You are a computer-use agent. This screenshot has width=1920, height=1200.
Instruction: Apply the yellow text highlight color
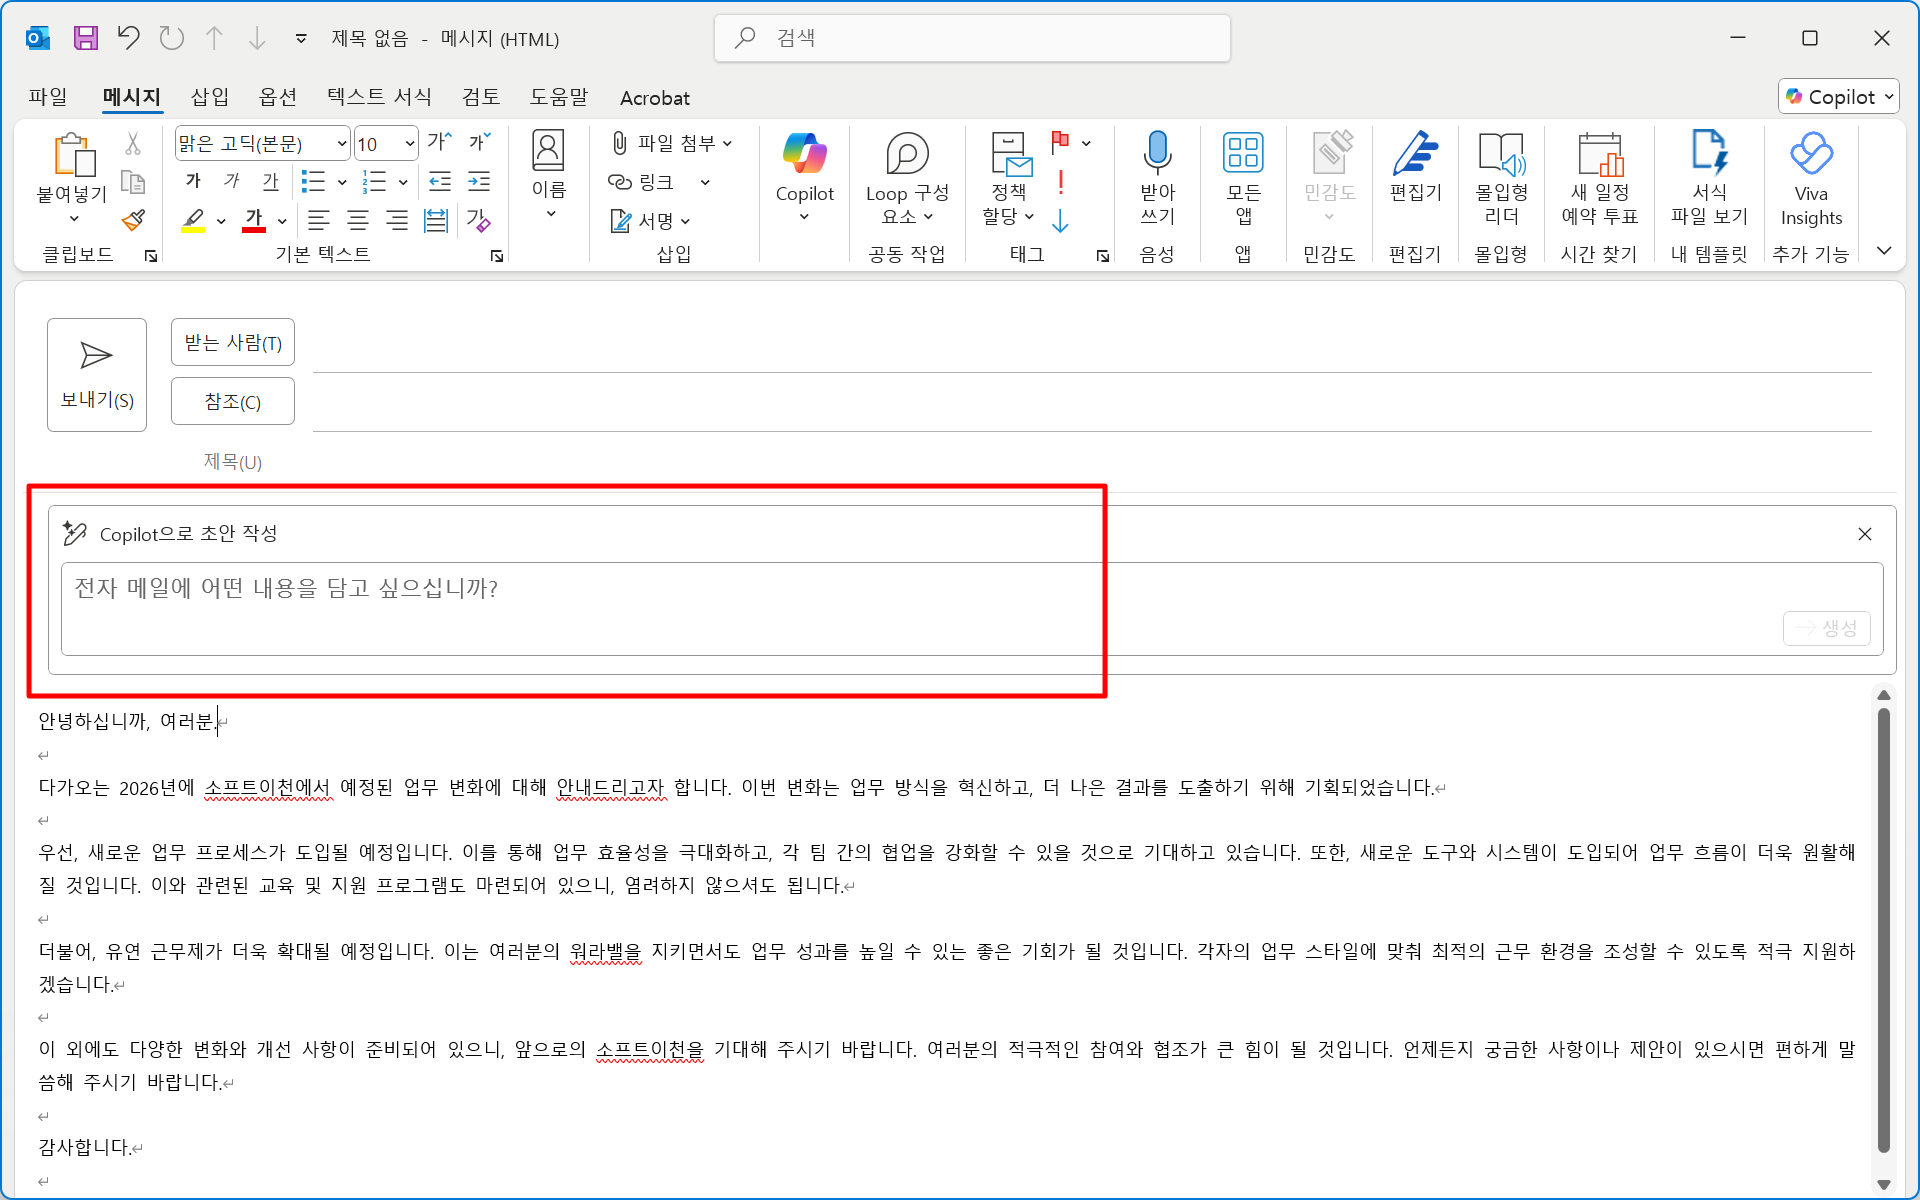tap(194, 221)
